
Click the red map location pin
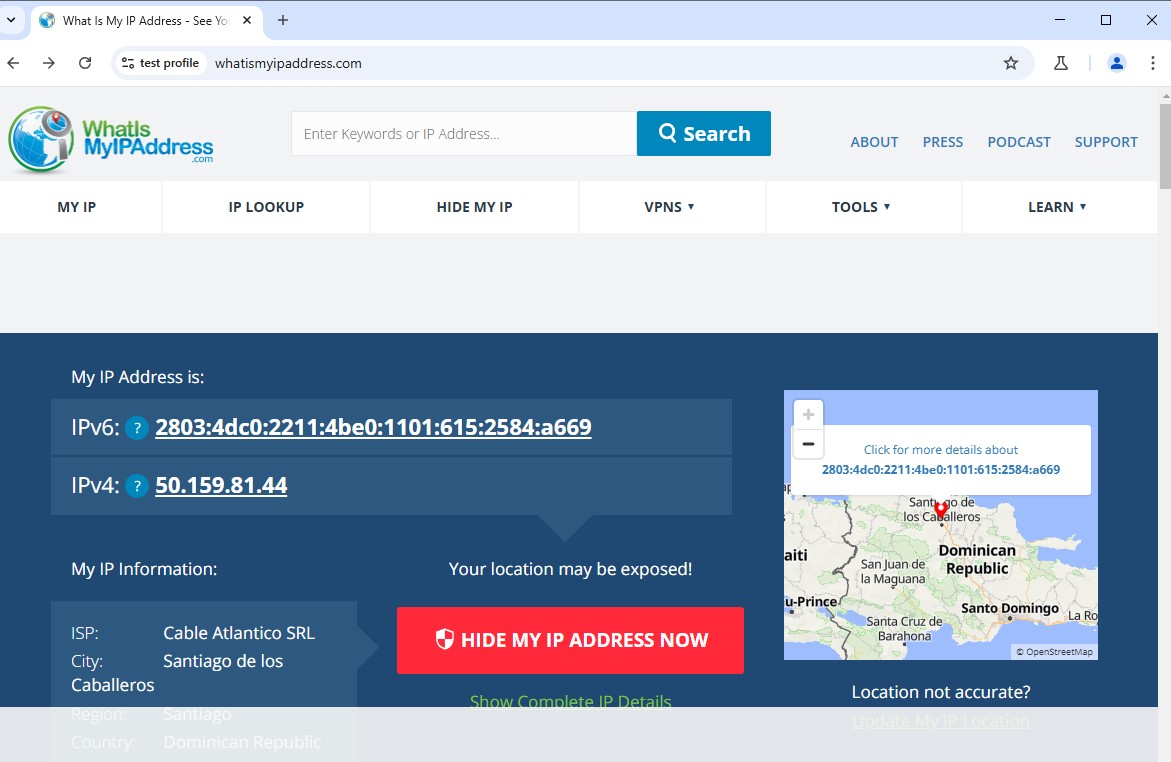(x=940, y=510)
